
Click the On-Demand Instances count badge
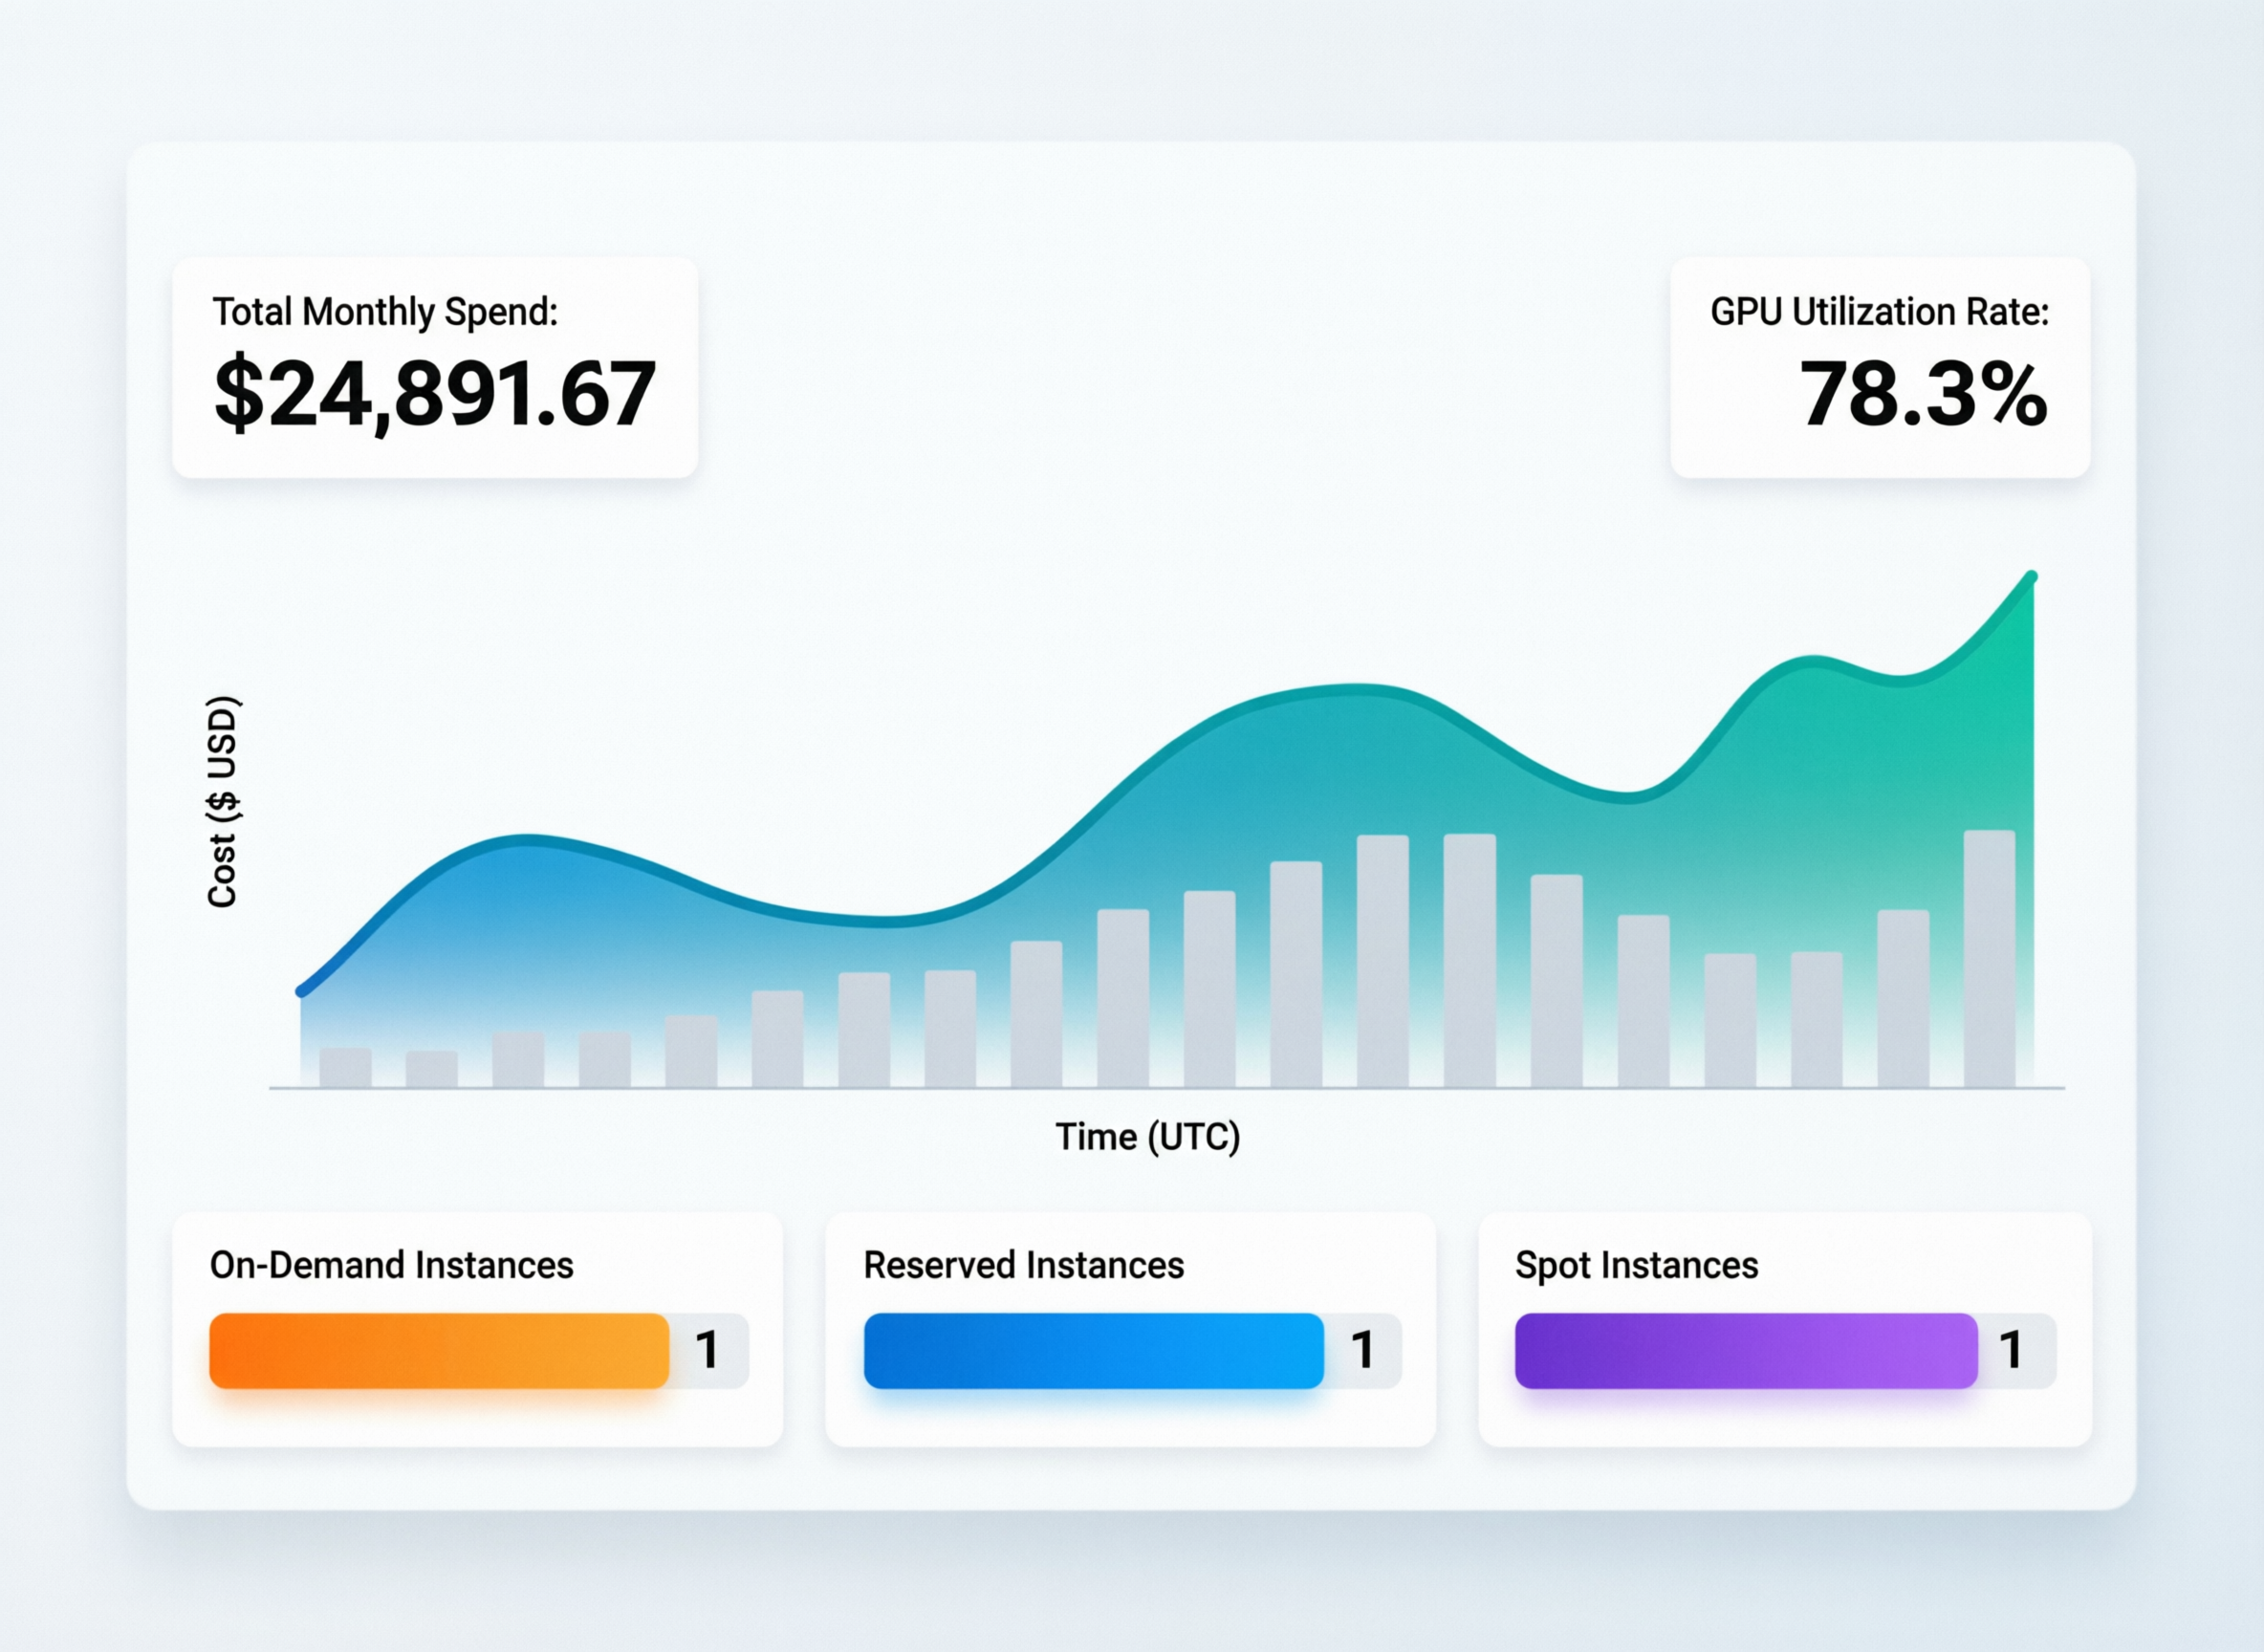(709, 1350)
